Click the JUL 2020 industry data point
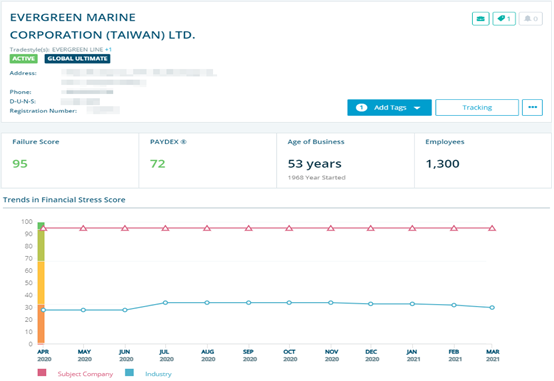 [165, 303]
